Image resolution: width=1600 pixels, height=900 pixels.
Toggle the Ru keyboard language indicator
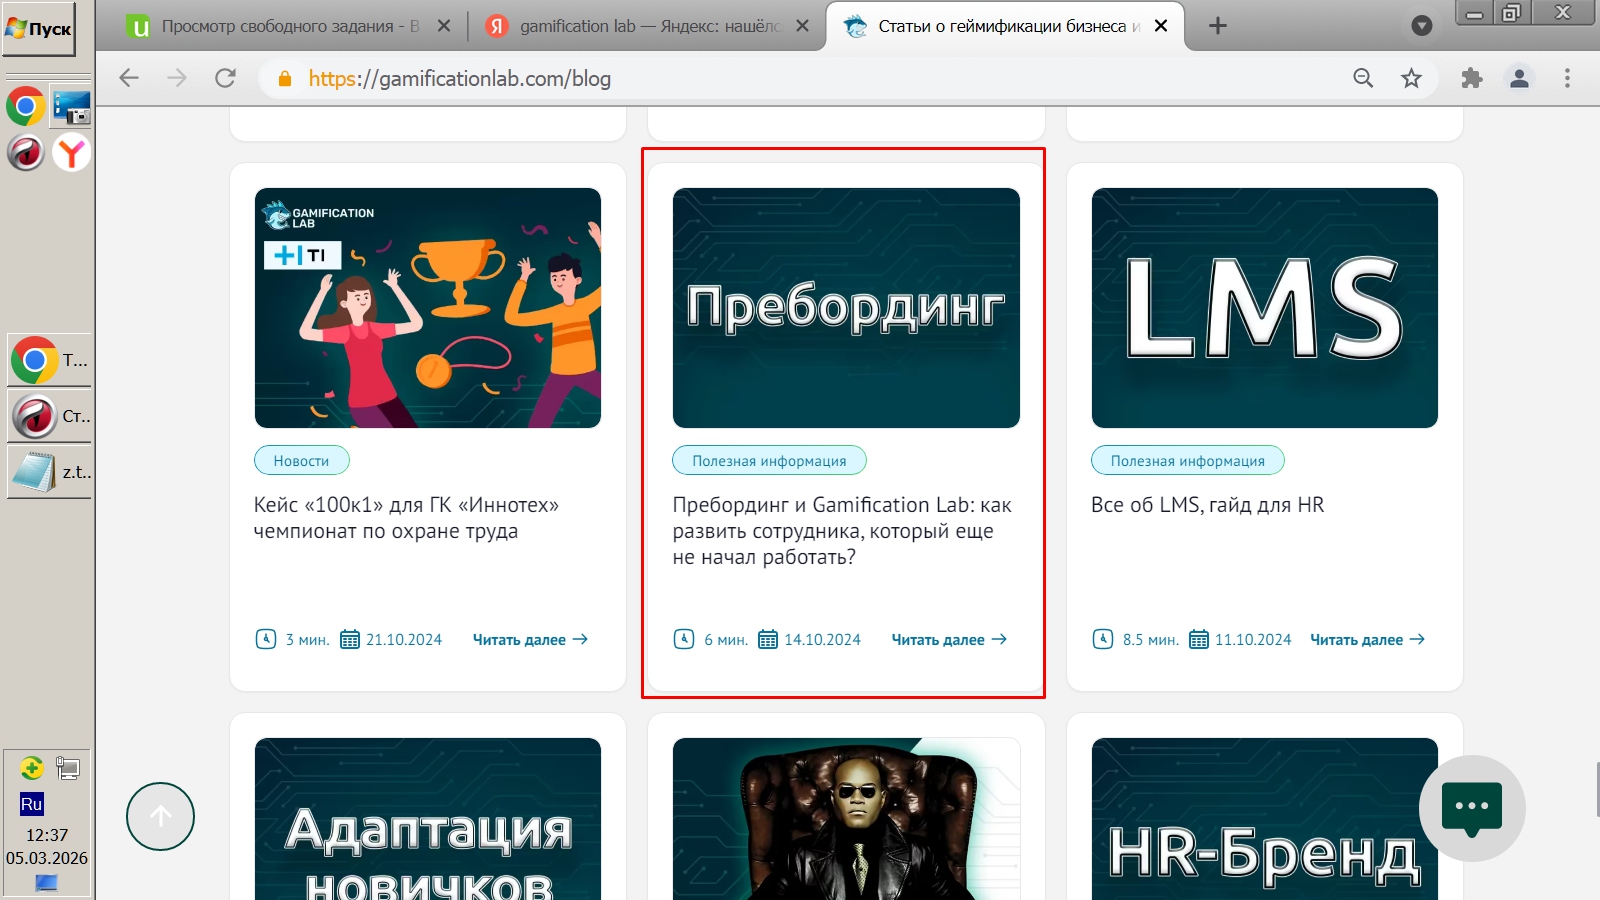pyautogui.click(x=31, y=804)
